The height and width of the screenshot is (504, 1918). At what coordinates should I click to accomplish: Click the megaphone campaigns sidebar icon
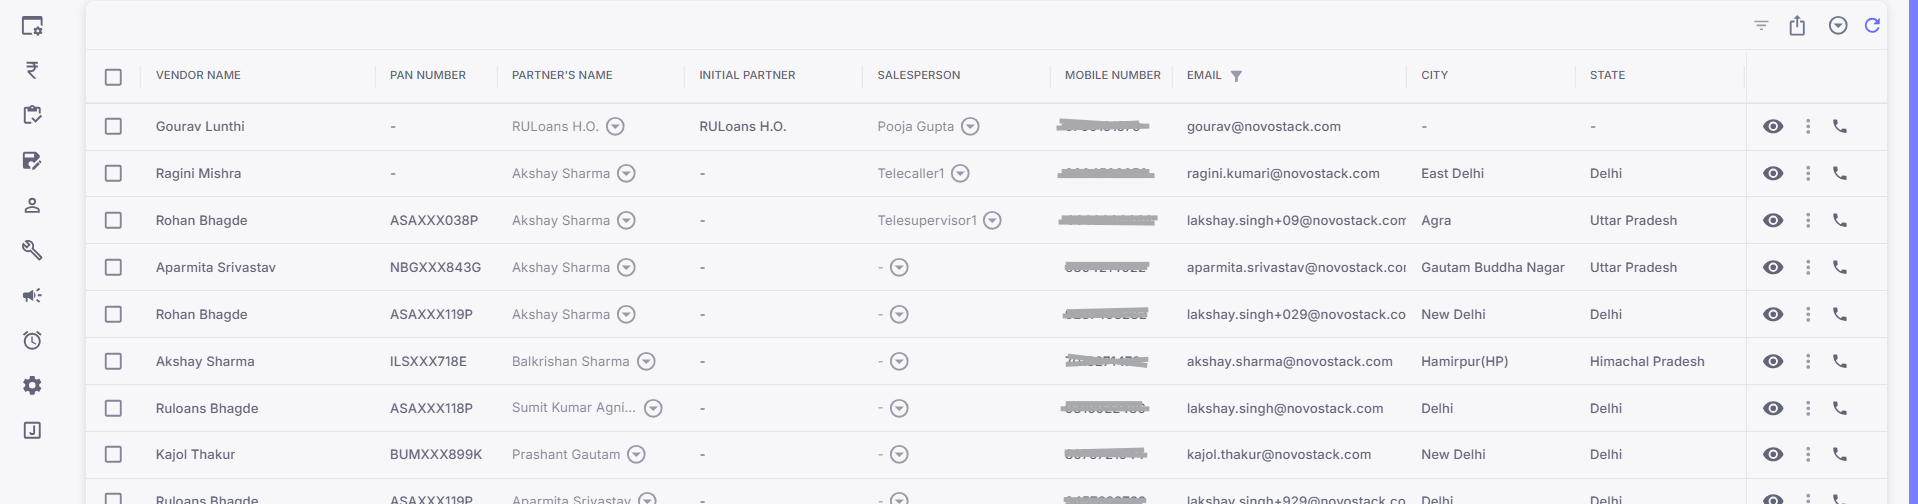pyautogui.click(x=32, y=295)
